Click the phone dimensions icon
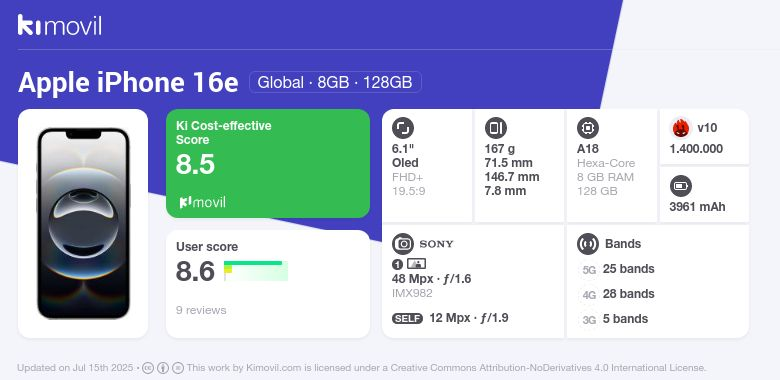The image size is (780, 380). coord(495,128)
